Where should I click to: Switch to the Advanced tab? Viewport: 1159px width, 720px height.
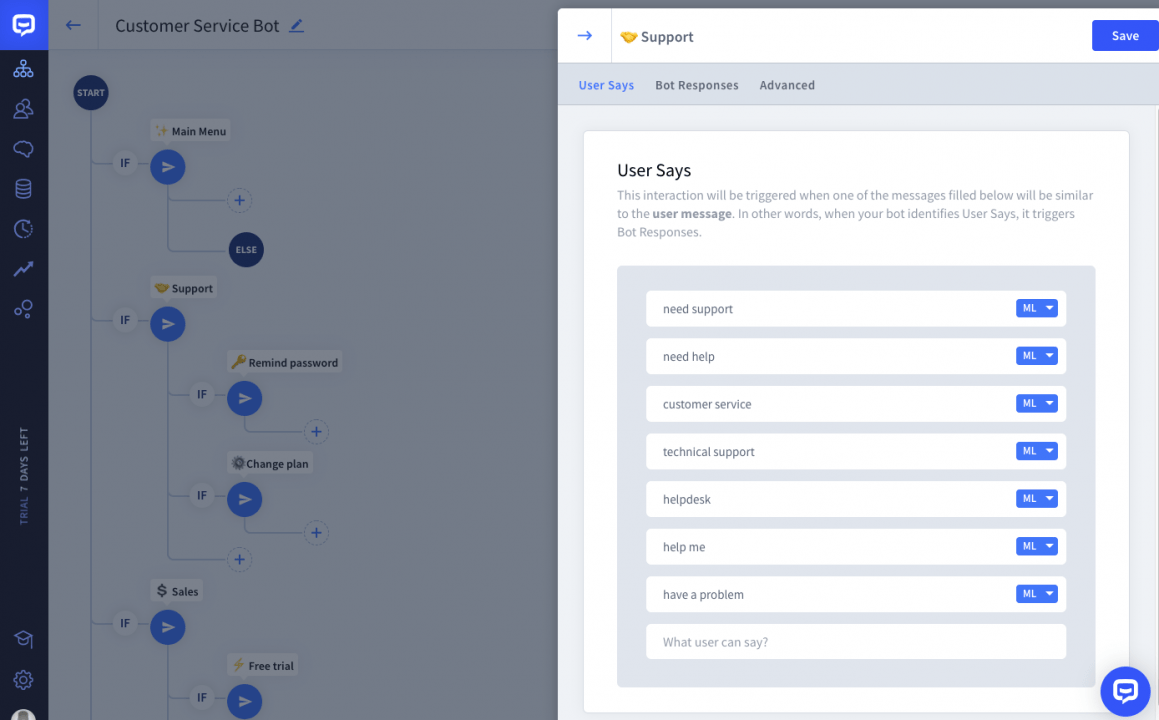tap(787, 85)
